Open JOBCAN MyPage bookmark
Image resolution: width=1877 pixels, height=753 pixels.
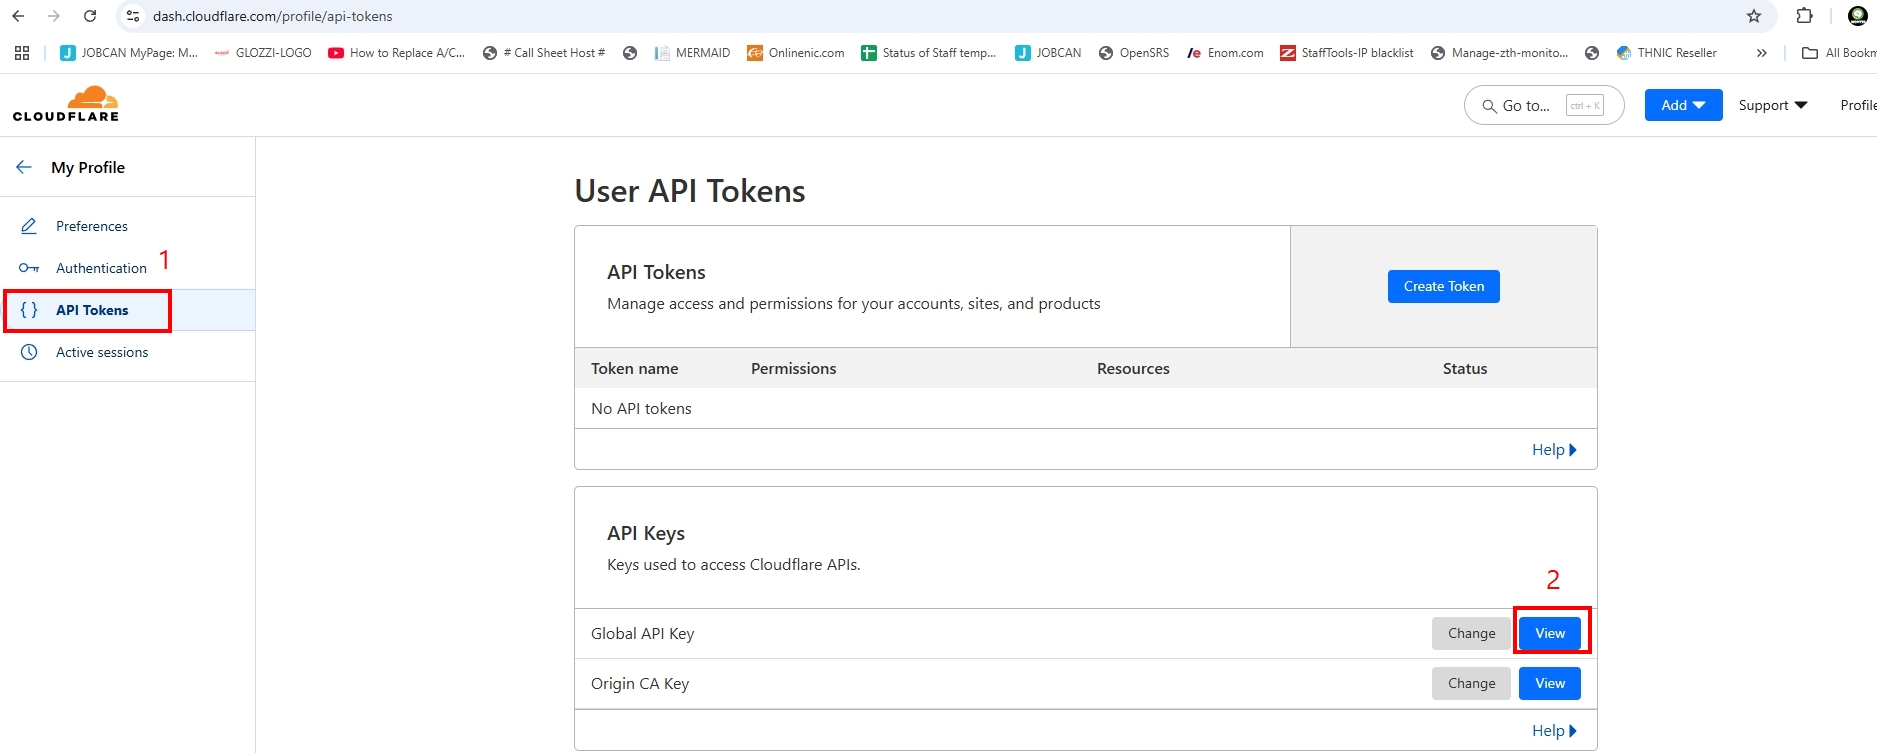click(129, 53)
